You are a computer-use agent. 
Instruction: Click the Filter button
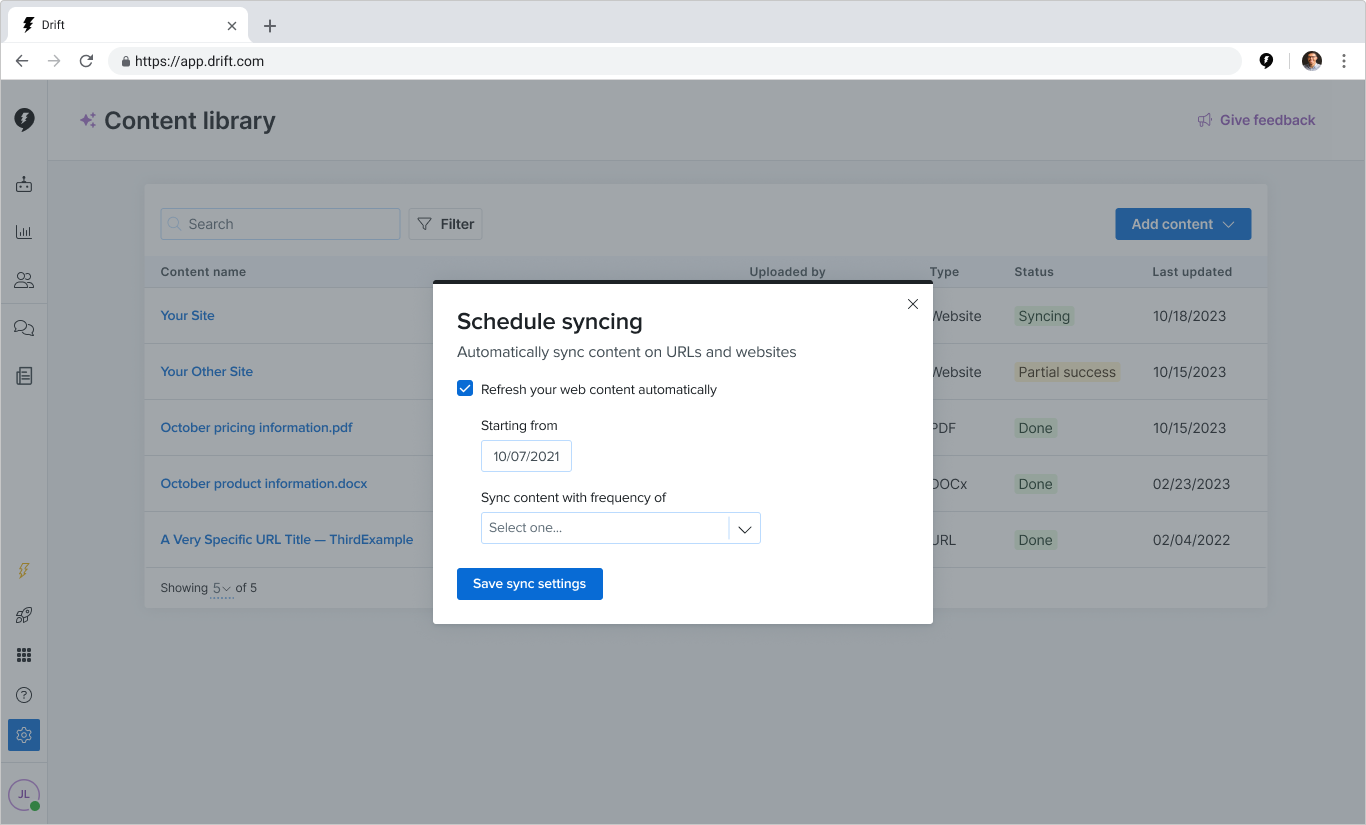445,224
